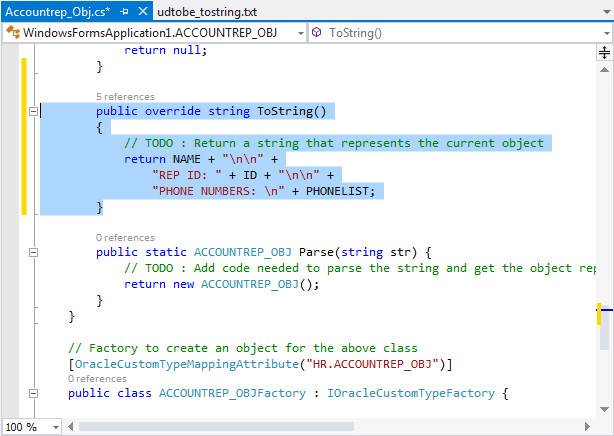Viewport: 614px width, 436px height.
Task: Click the OracleCustomTypeMappingAttribute identifier
Action: click(x=187, y=364)
